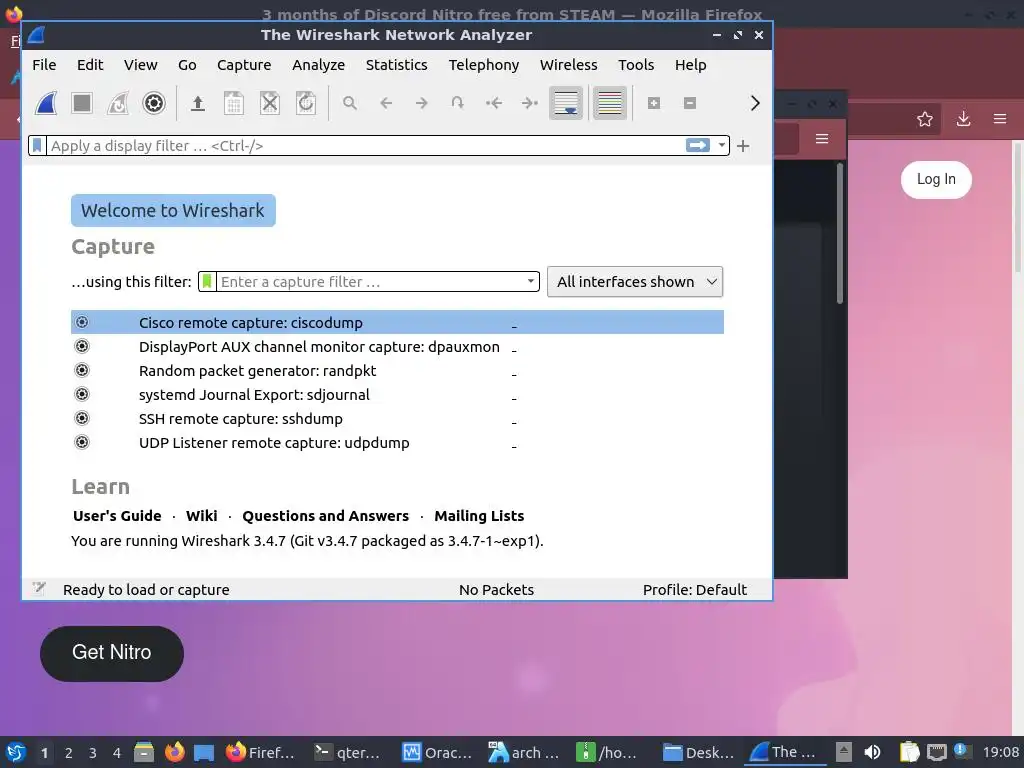Expand the toolbar overflow chevron
1024x768 pixels.
point(755,103)
